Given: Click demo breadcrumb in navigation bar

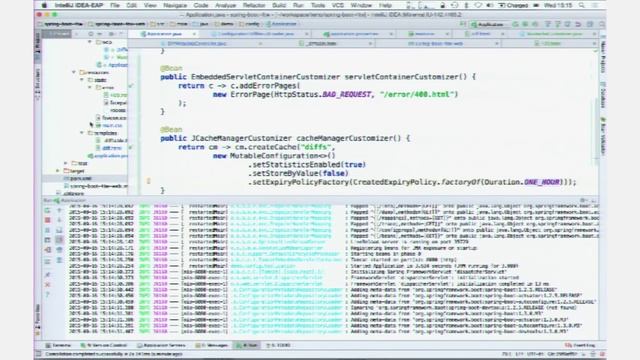Looking at the screenshot, I should pyautogui.click(x=224, y=24).
